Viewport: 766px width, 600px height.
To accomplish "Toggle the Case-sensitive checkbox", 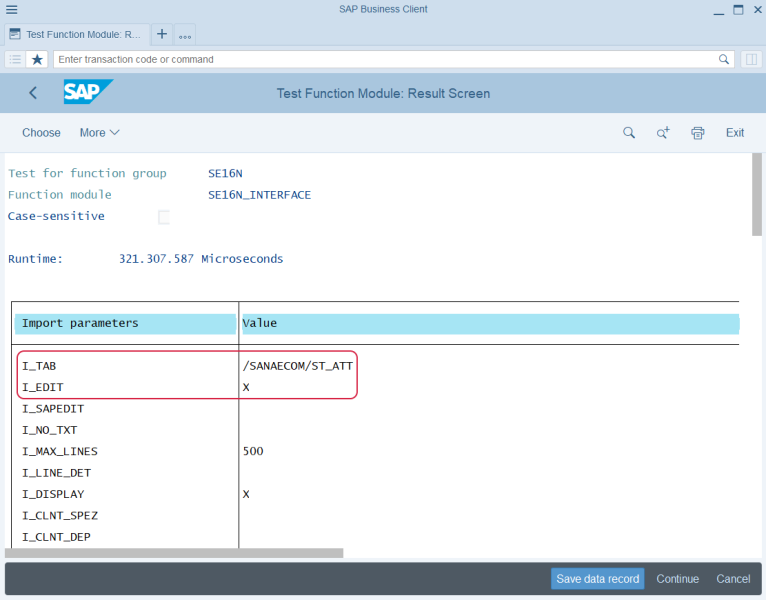I will point(164,217).
